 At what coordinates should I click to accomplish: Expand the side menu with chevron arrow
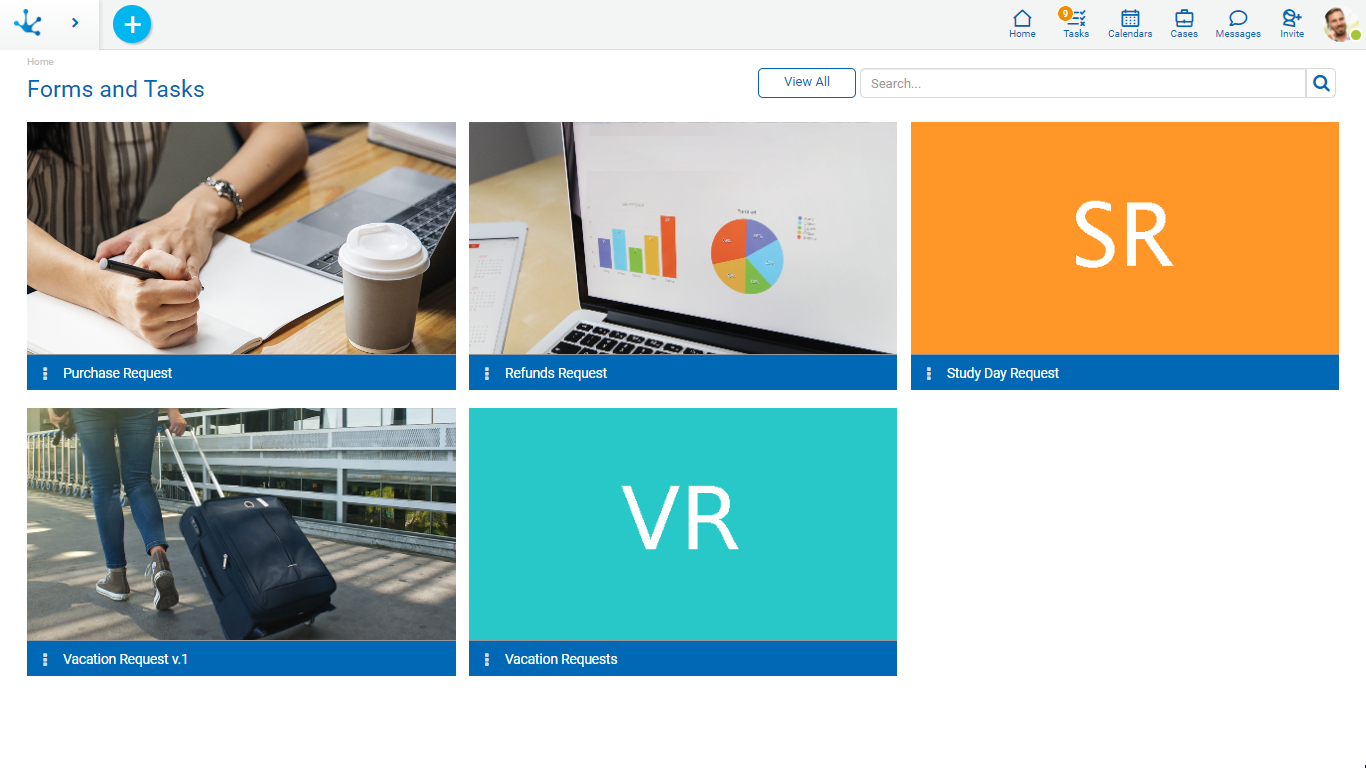click(75, 23)
